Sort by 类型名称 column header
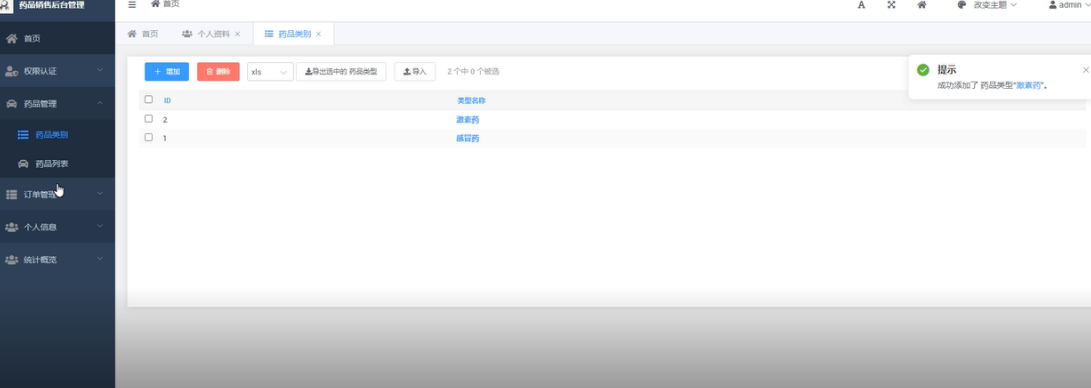Screen dimensions: 1091x388 coord(471,100)
